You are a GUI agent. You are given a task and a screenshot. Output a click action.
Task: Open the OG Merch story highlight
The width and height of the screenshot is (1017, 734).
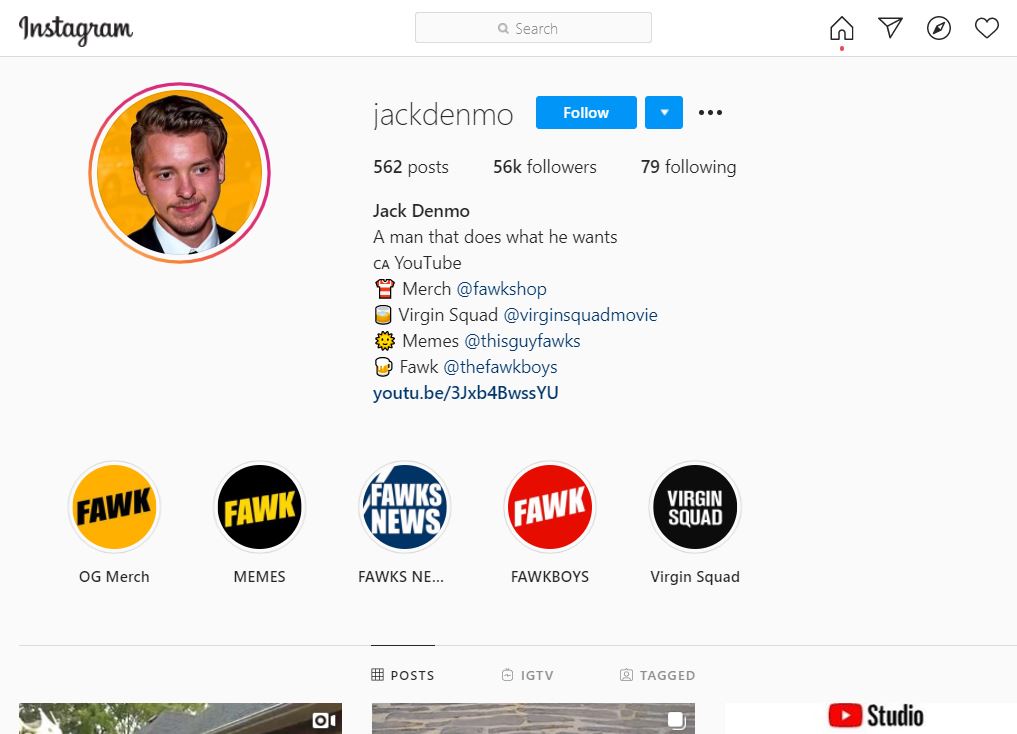click(114, 506)
